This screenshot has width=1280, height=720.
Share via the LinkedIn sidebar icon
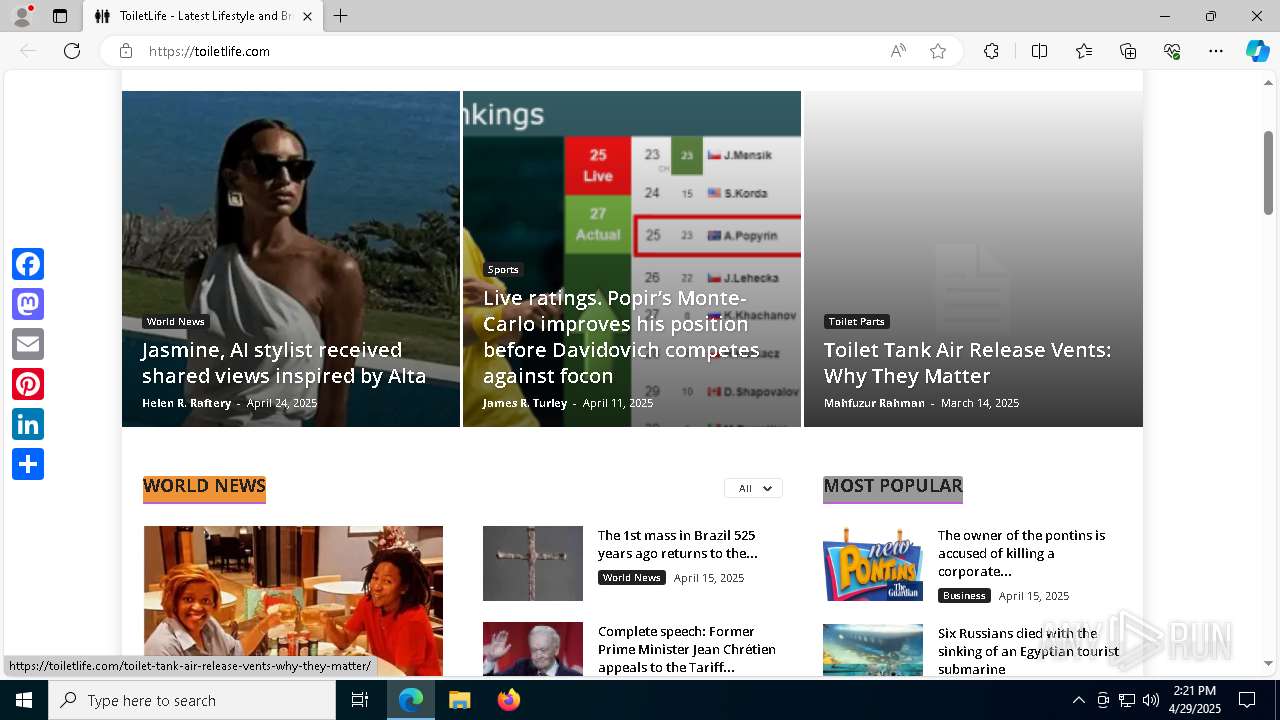click(x=28, y=424)
